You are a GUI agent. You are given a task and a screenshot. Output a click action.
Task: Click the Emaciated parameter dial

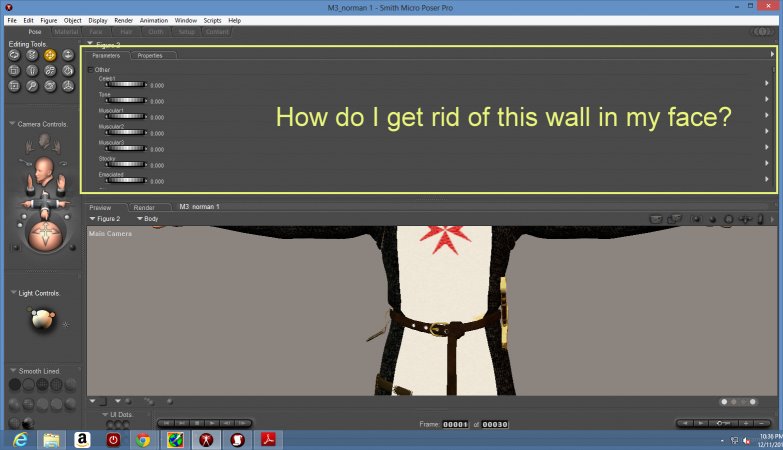click(x=126, y=180)
